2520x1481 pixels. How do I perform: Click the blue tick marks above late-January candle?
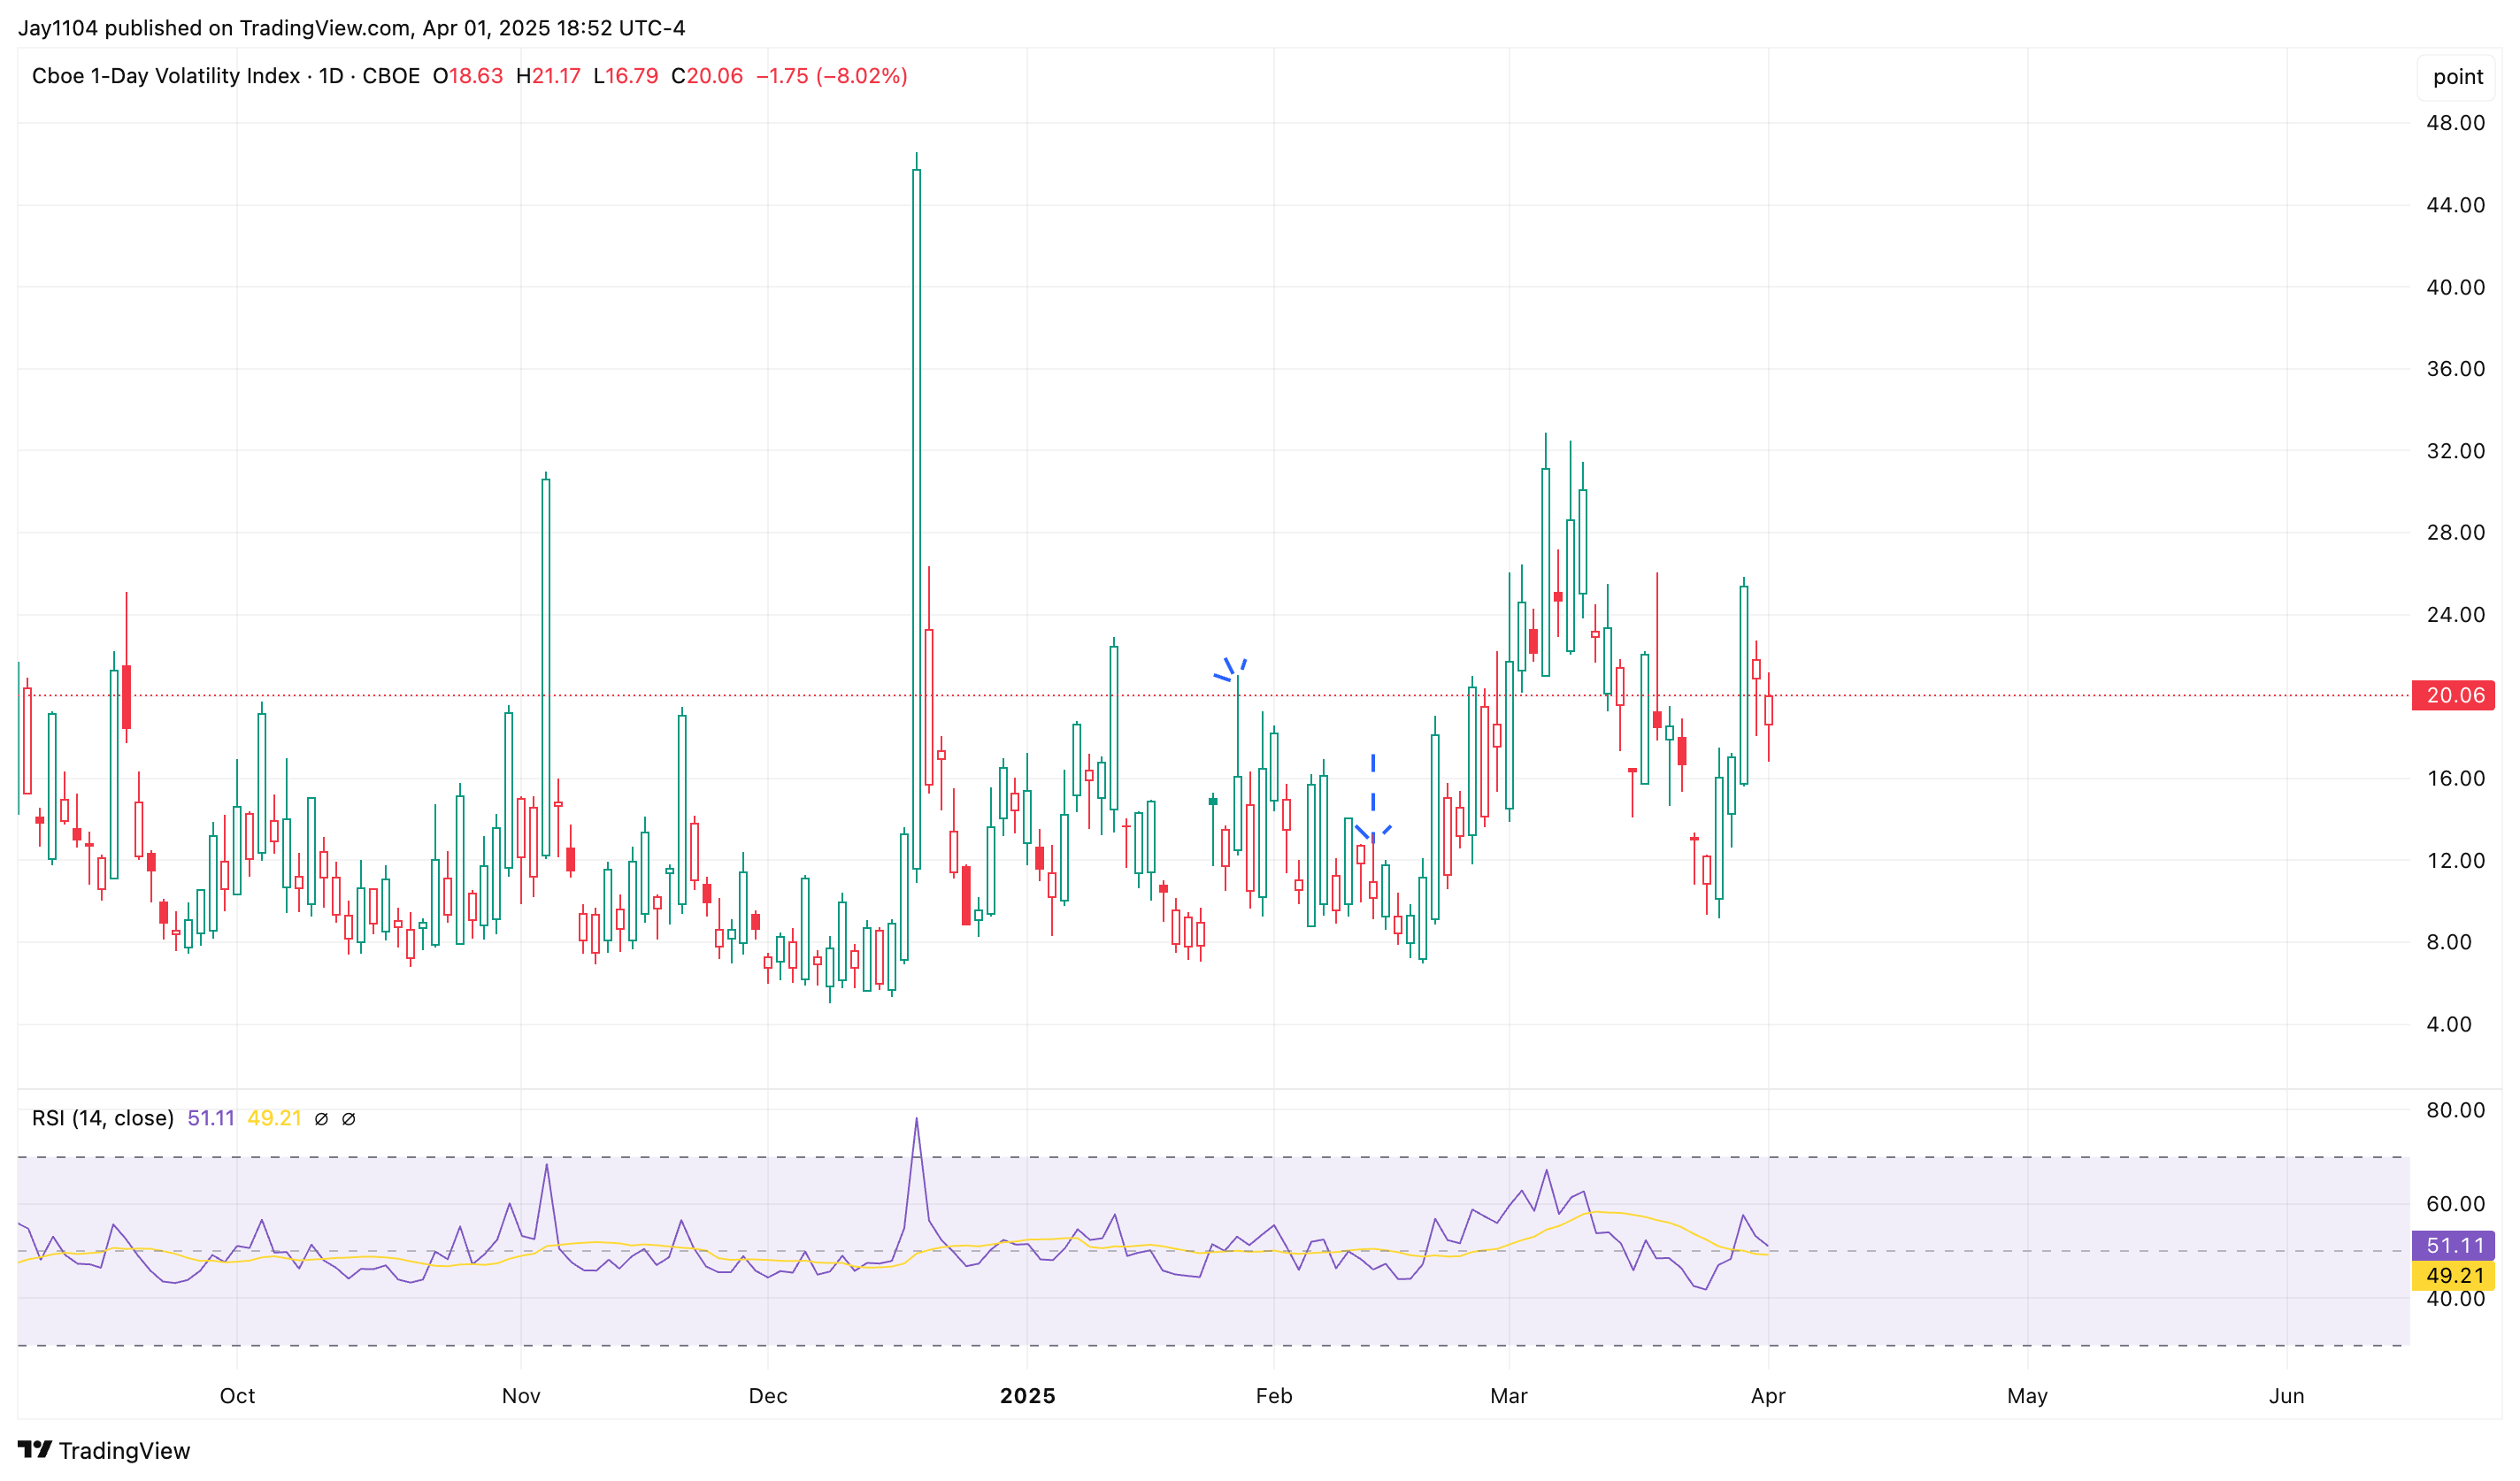[1229, 669]
